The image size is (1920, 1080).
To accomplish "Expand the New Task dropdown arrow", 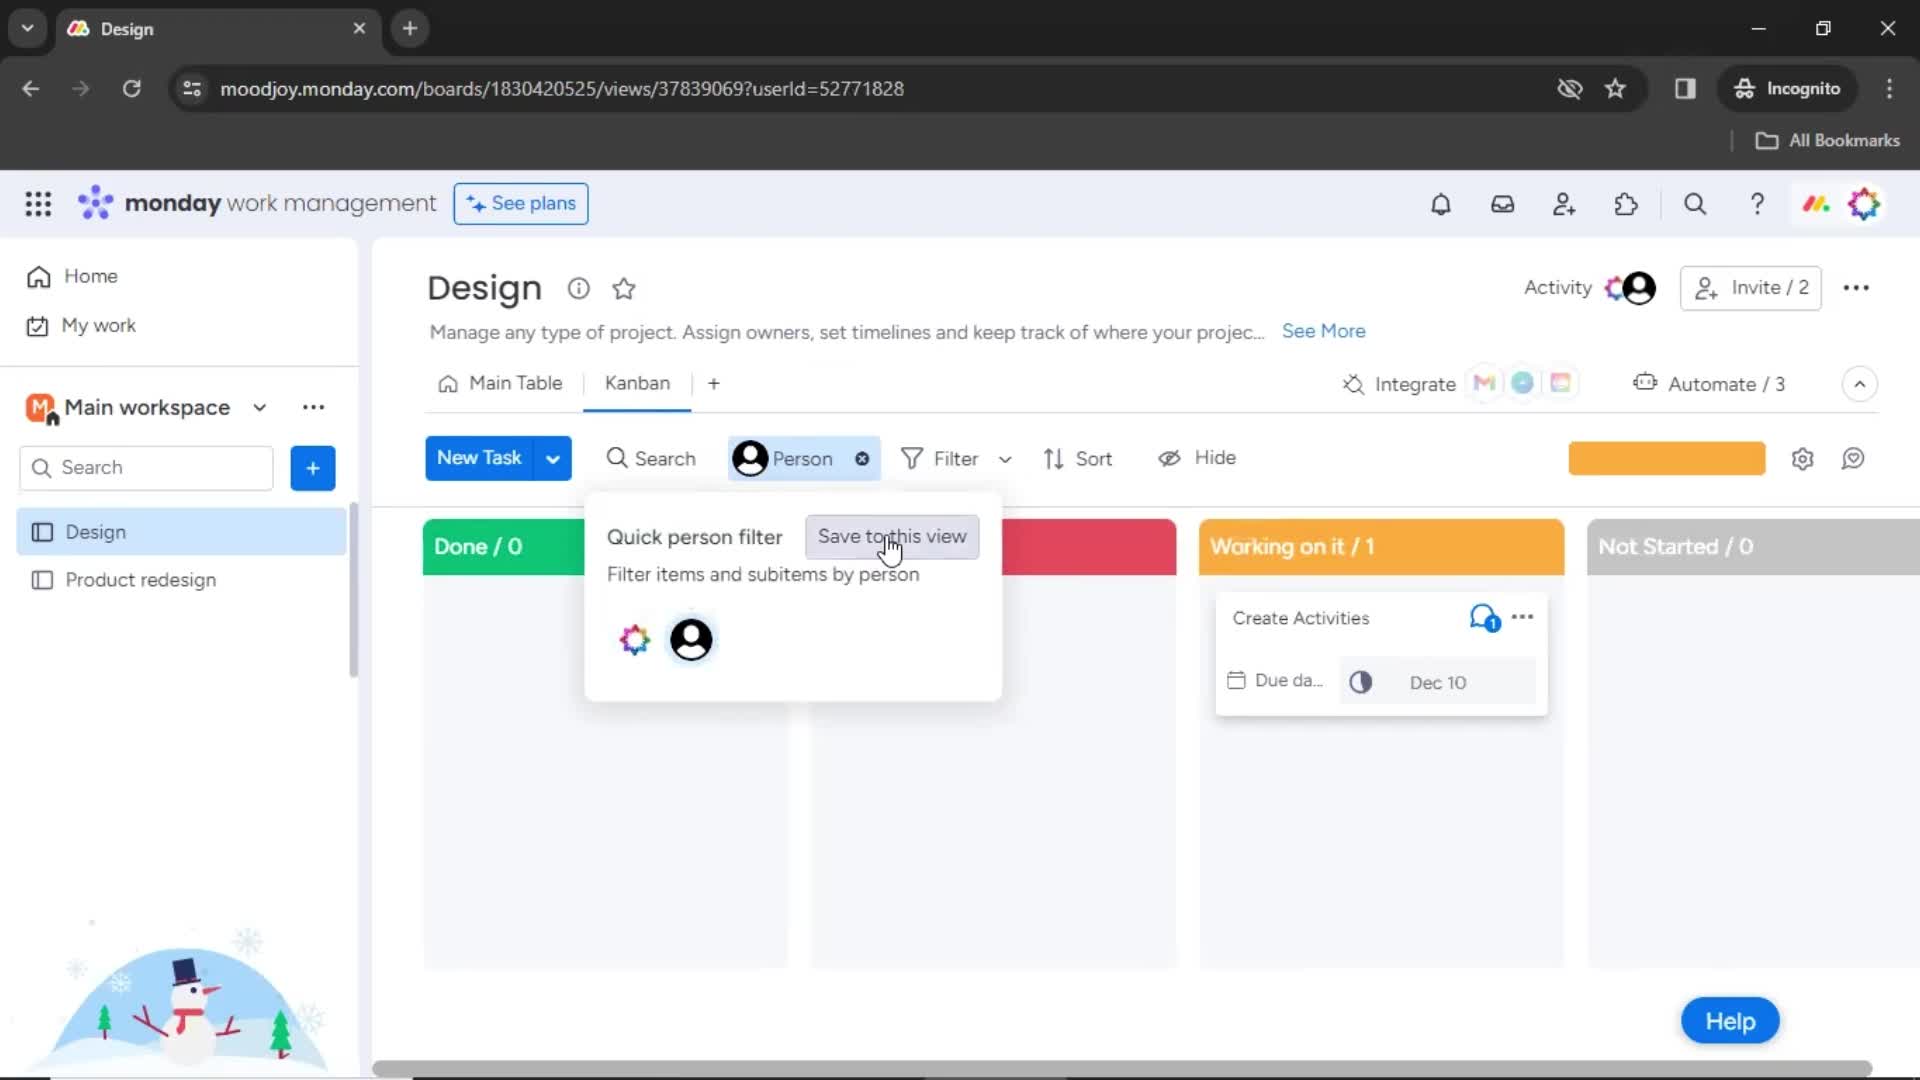I will 554,458.
